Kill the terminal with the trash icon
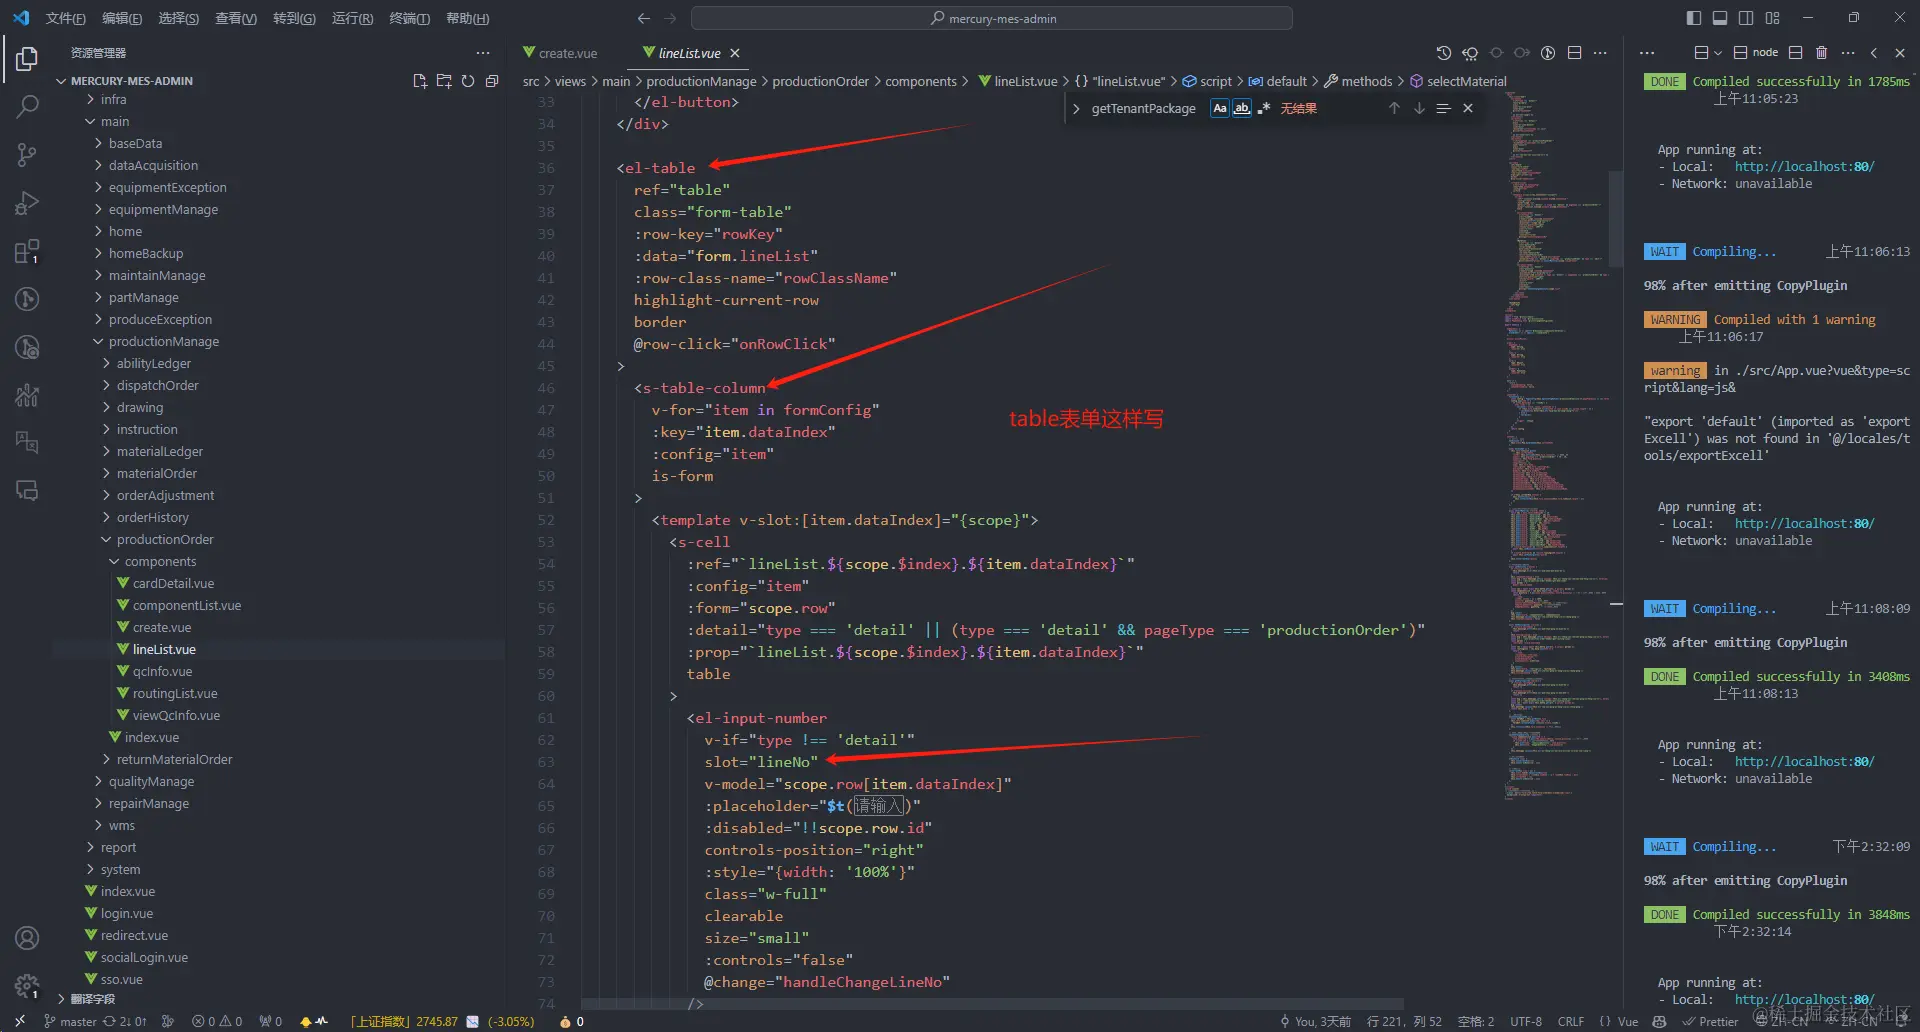This screenshot has height=1032, width=1920. click(x=1821, y=53)
